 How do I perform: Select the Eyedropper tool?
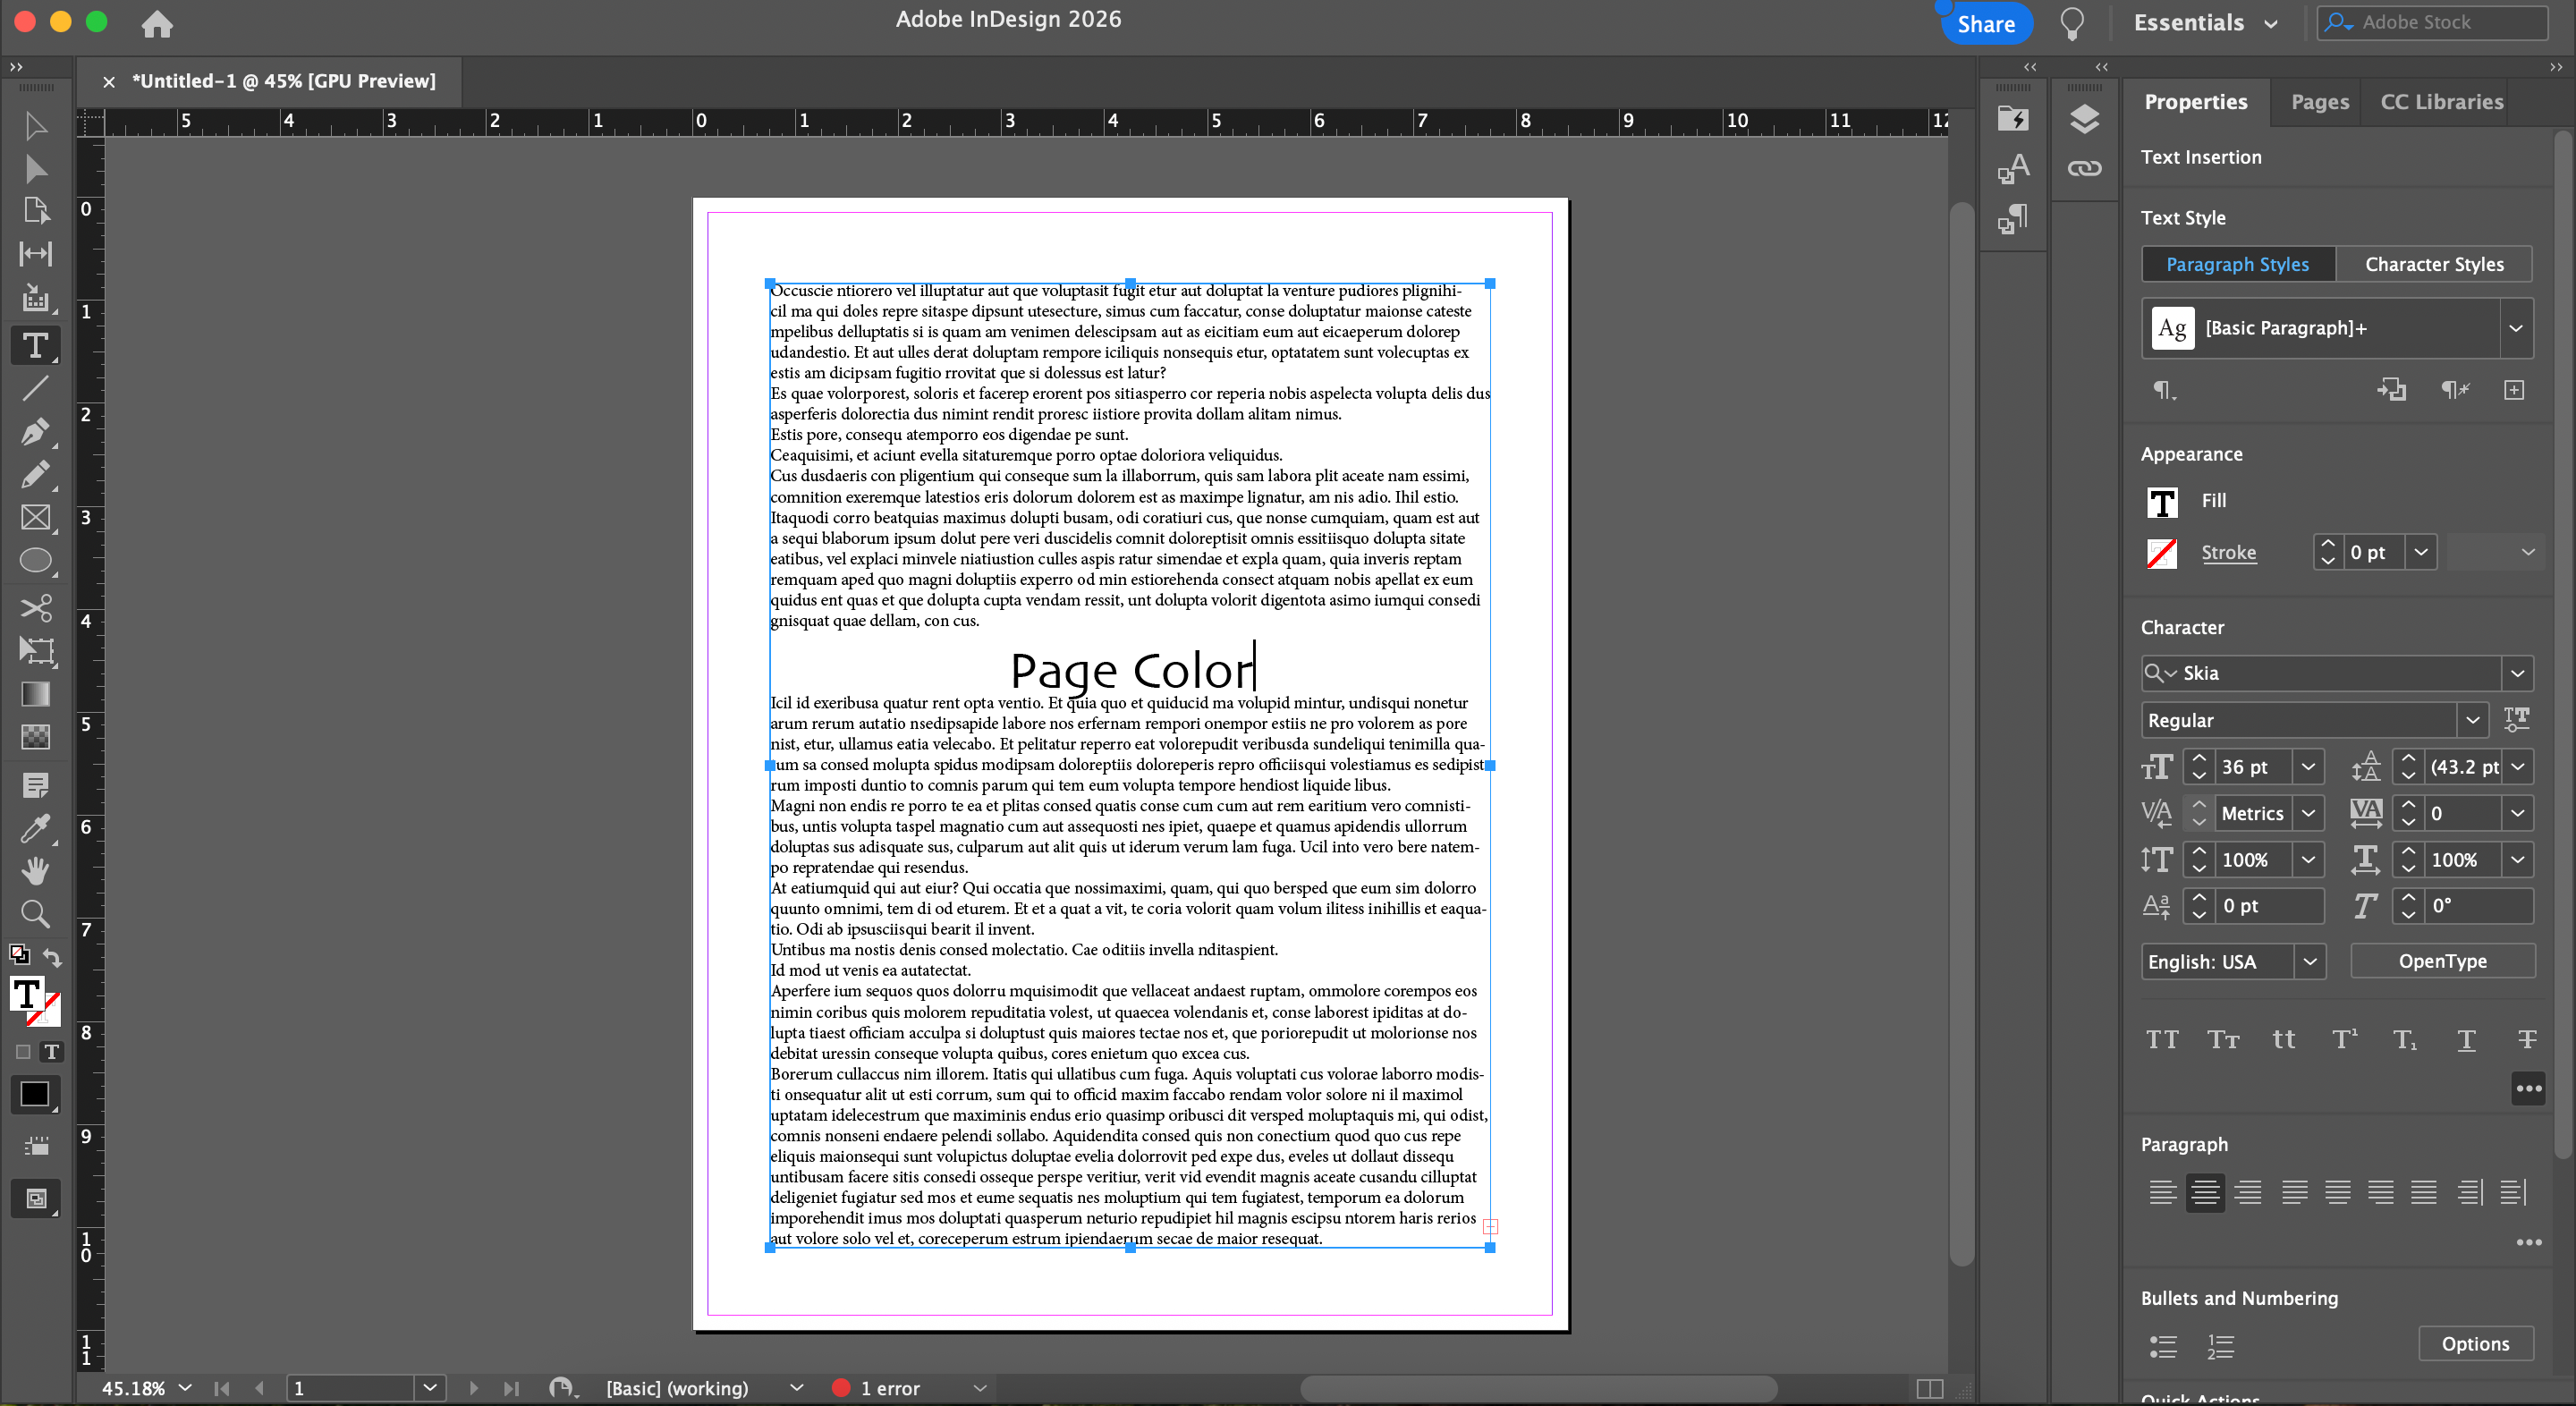tap(35, 829)
